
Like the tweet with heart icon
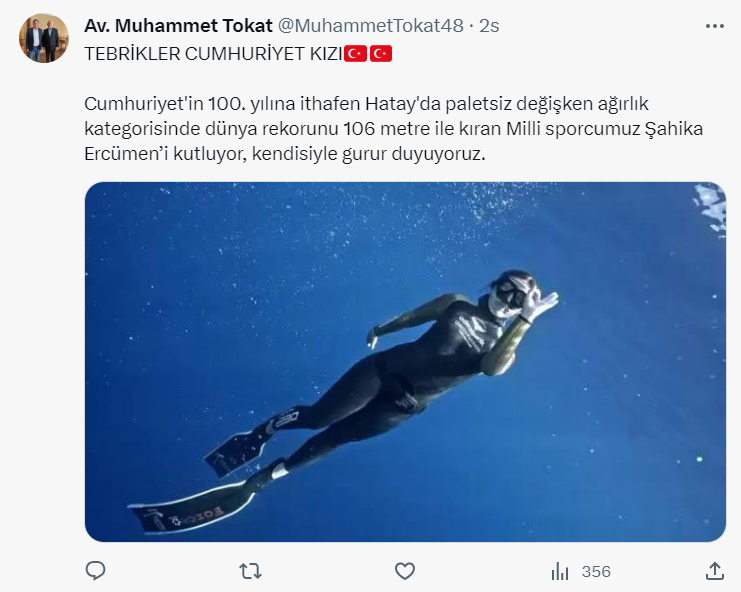[405, 571]
